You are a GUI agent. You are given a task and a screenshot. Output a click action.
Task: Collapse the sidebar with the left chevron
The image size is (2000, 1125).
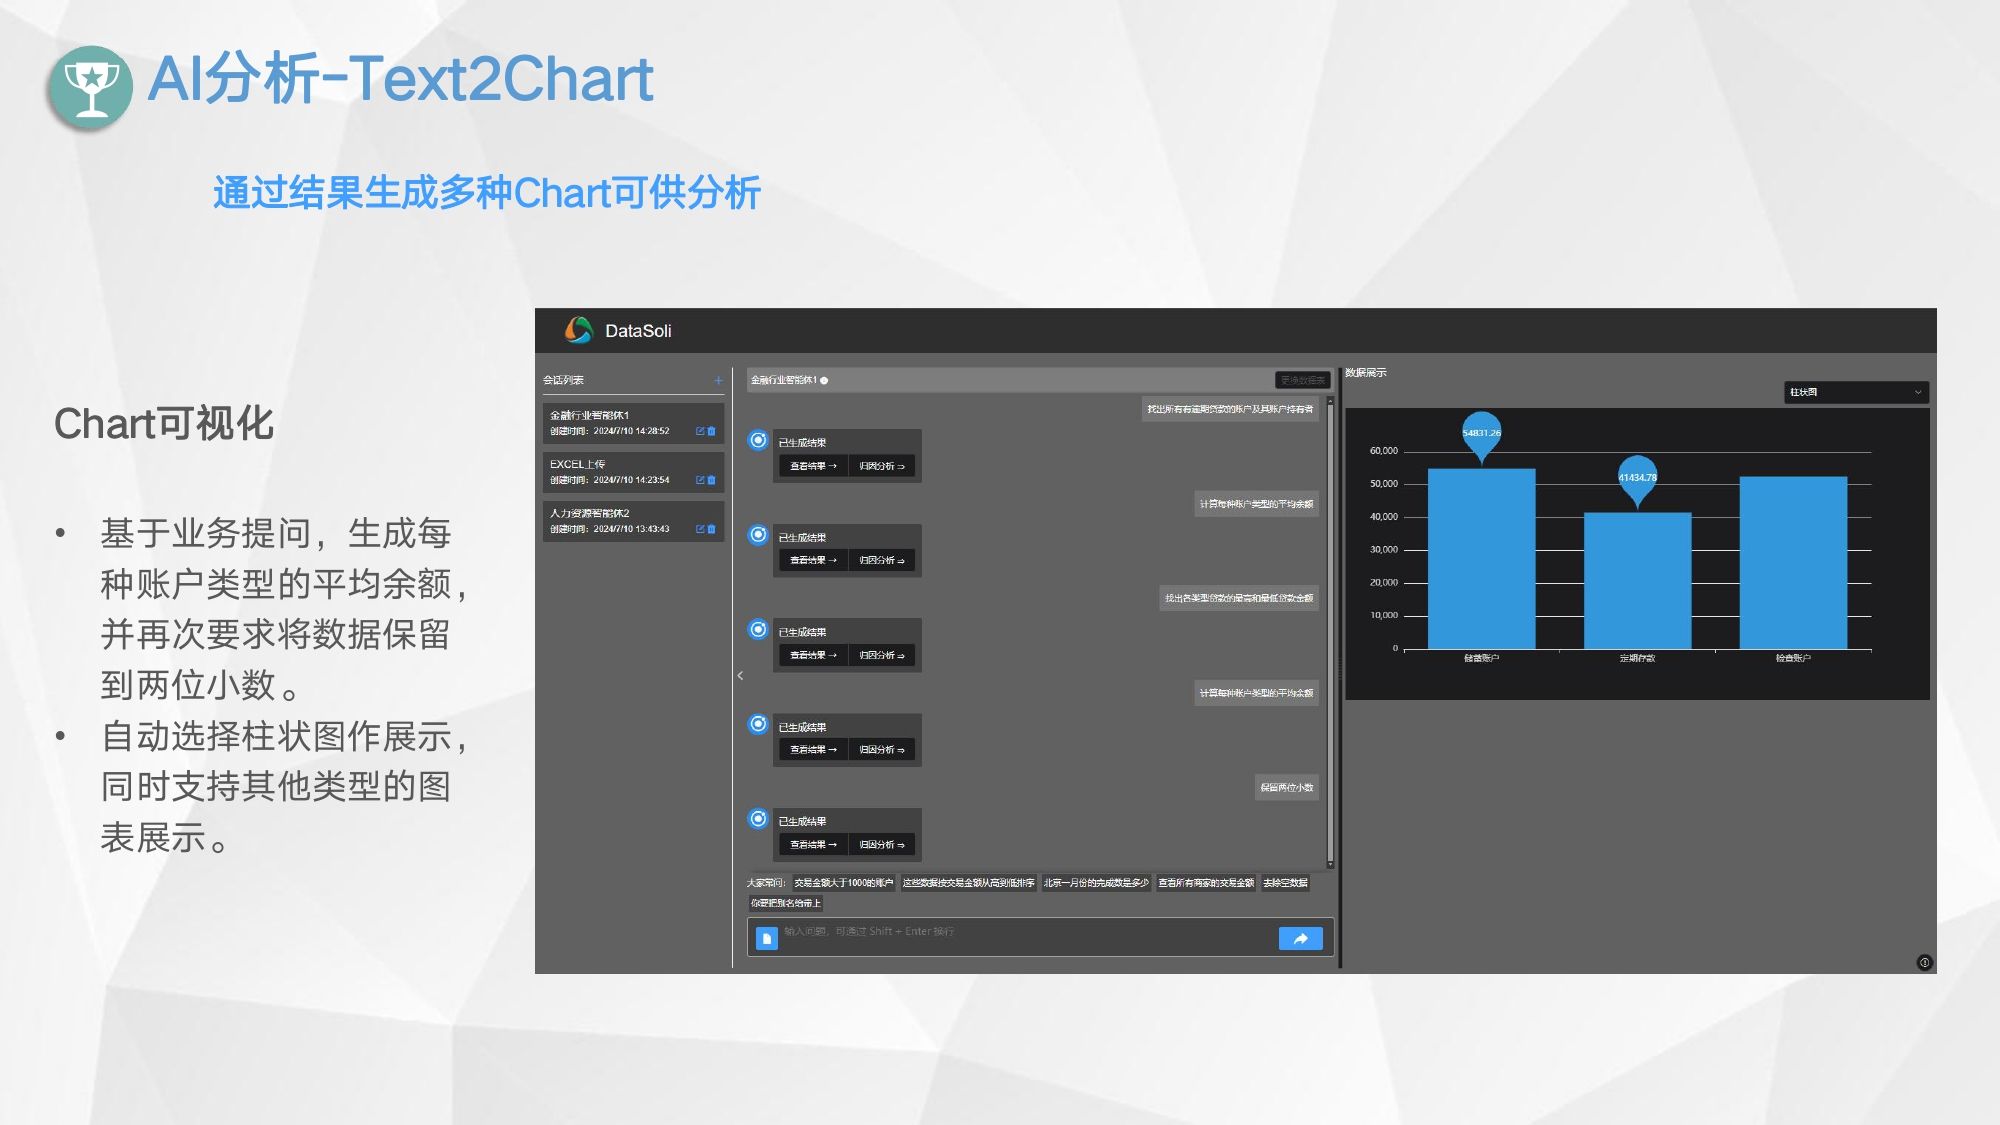tap(740, 676)
